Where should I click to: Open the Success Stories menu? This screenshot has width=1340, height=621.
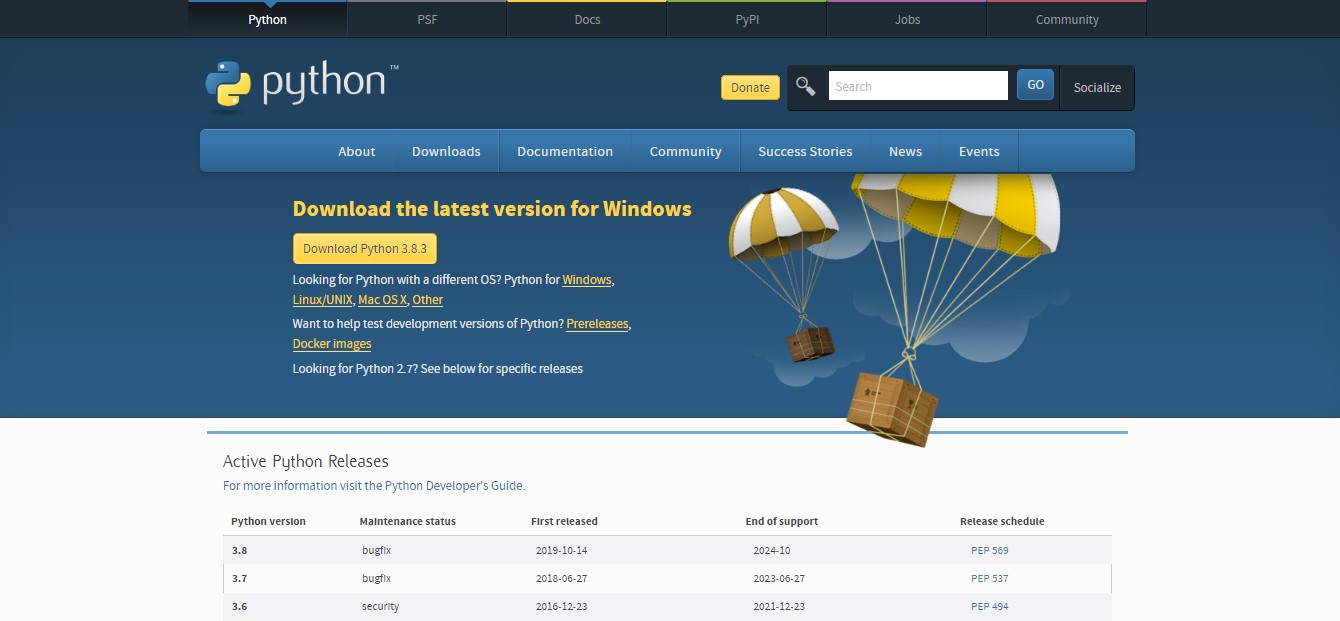click(x=805, y=151)
